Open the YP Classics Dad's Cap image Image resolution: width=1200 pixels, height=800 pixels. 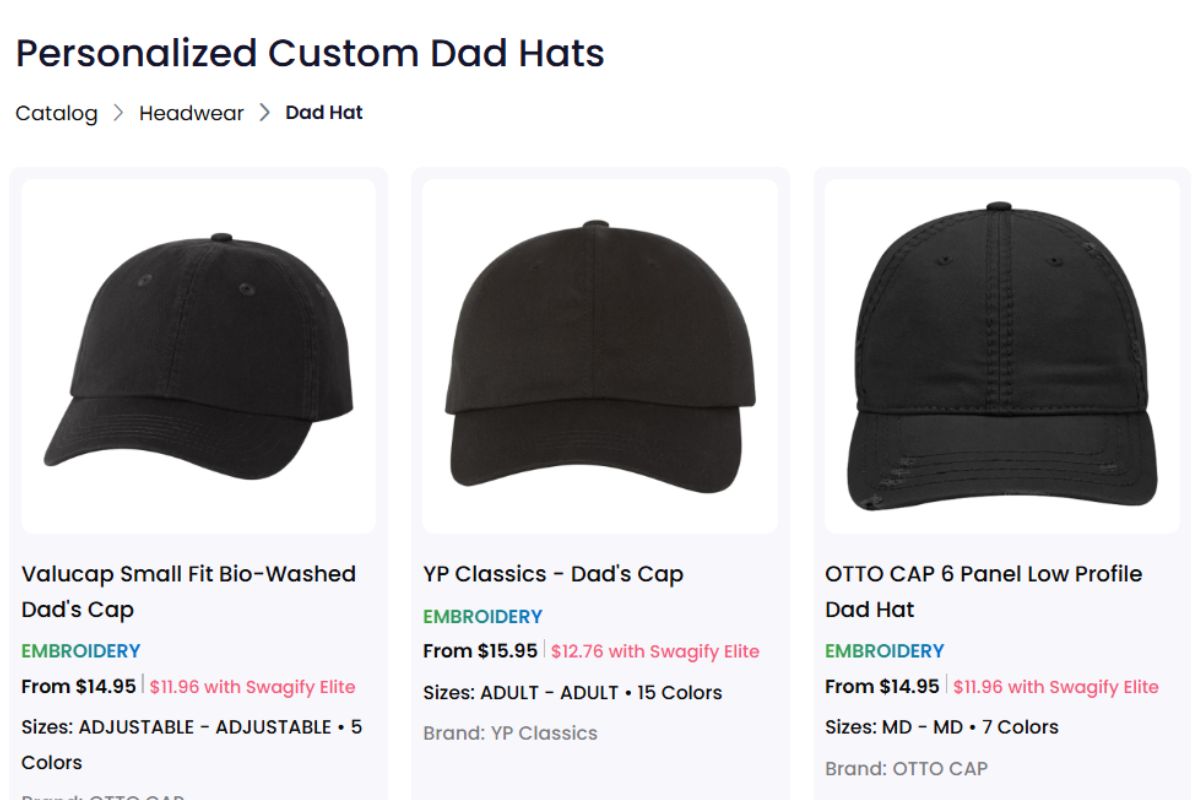[x=599, y=355]
